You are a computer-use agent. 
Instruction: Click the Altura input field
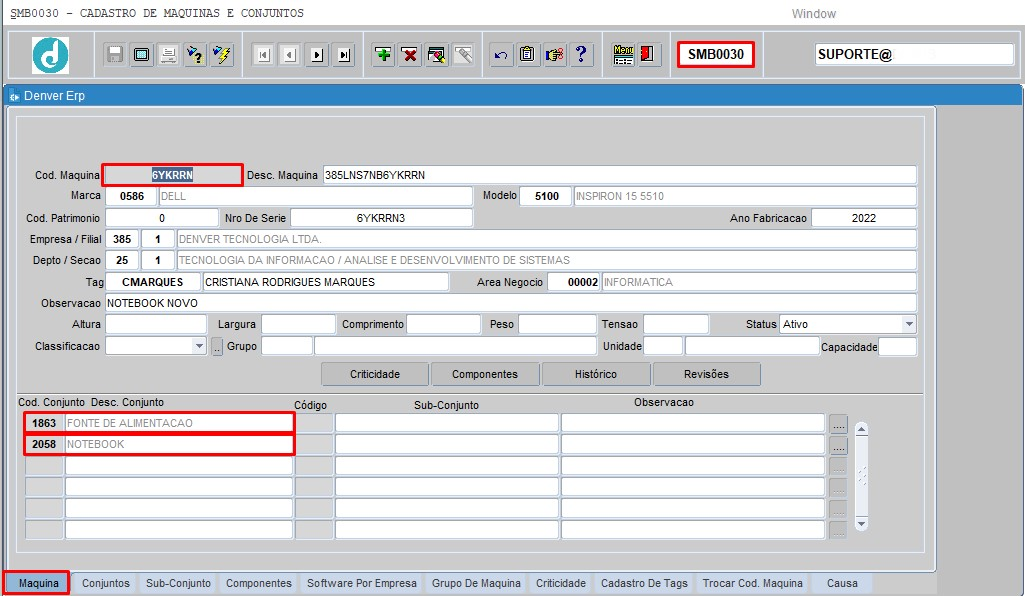156,324
